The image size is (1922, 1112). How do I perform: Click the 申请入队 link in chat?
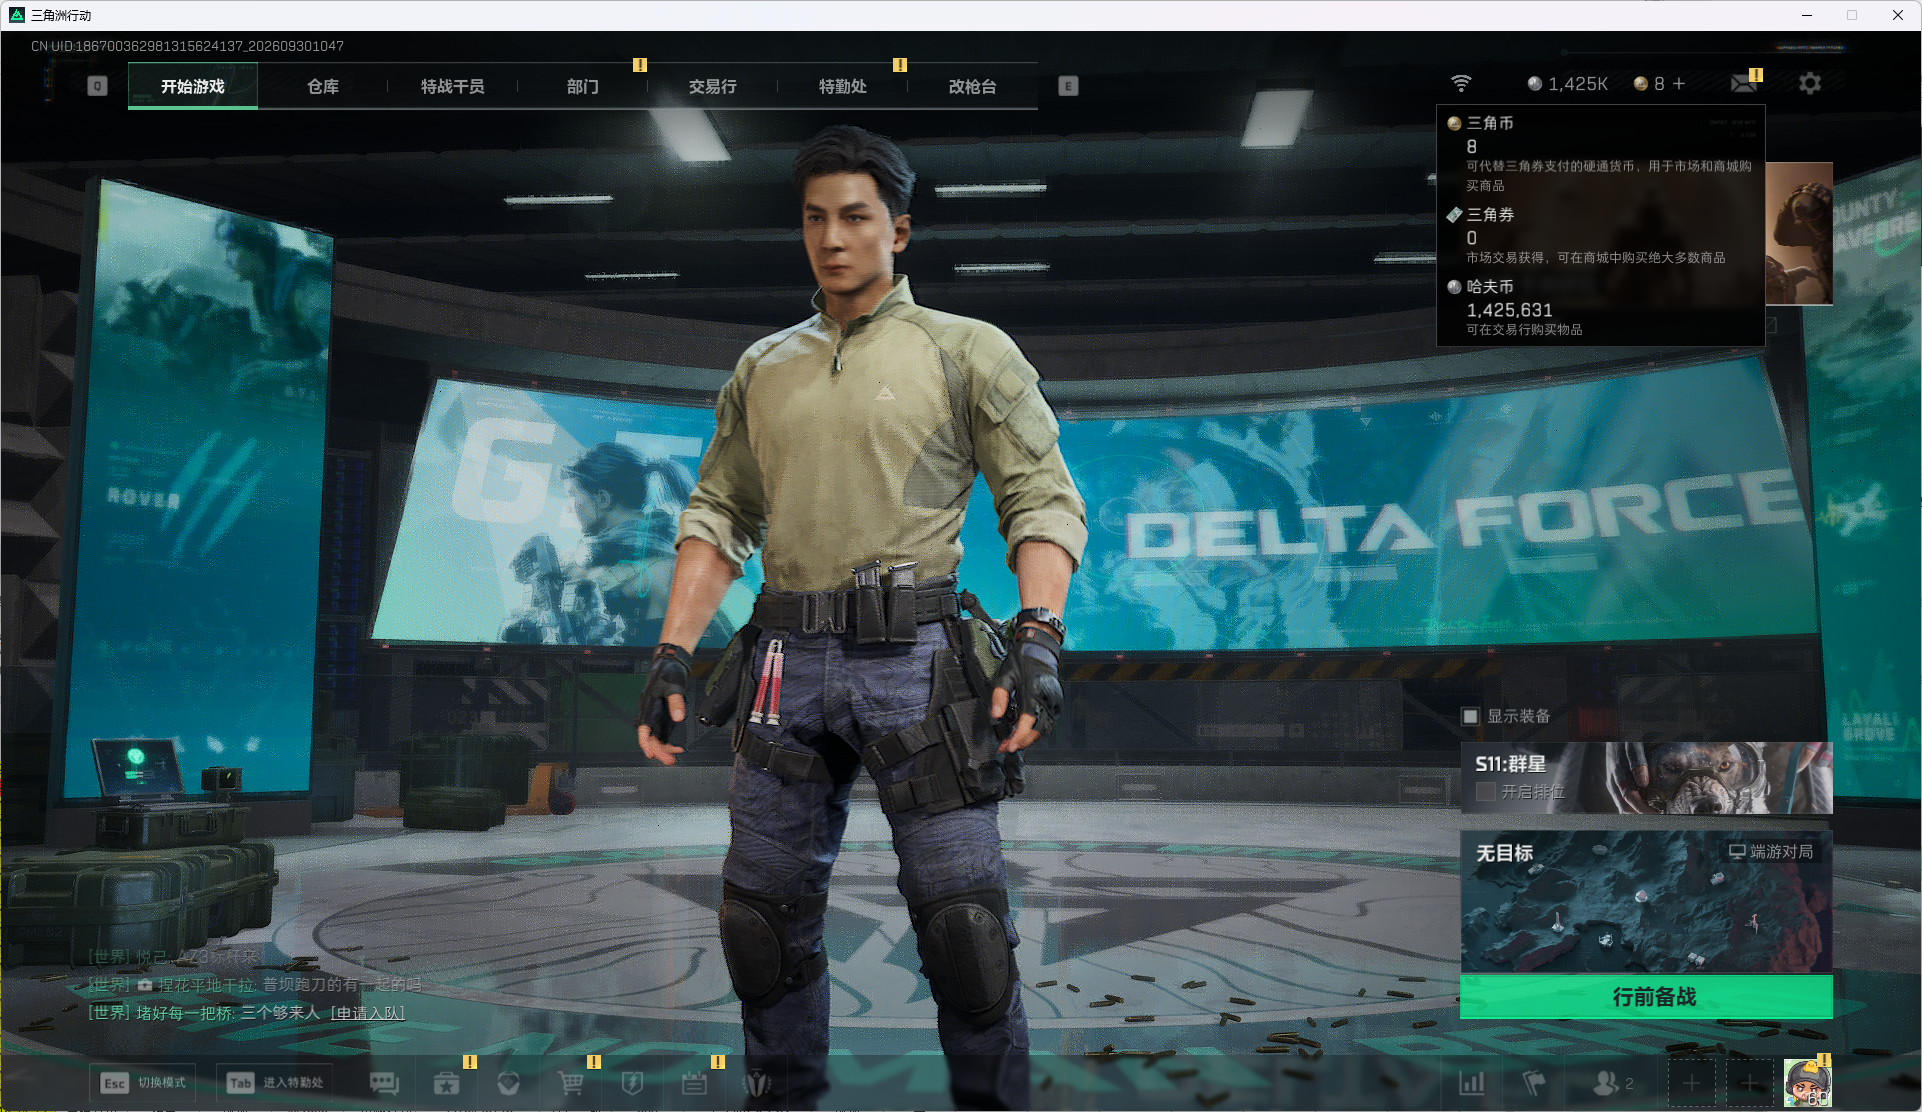[x=367, y=1013]
